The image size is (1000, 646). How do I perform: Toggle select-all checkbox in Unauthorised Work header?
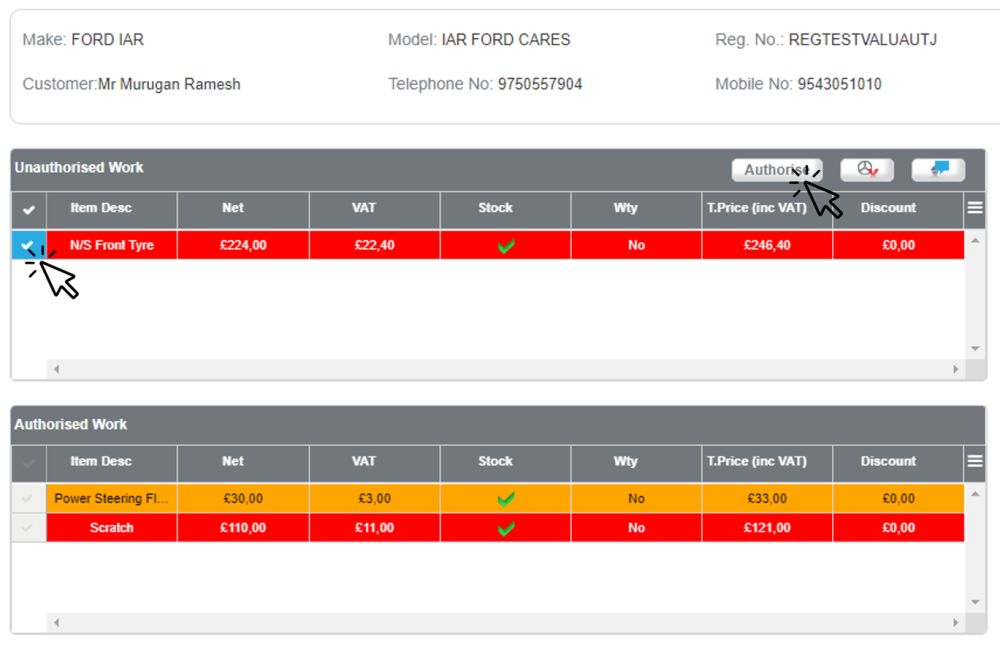click(x=29, y=209)
